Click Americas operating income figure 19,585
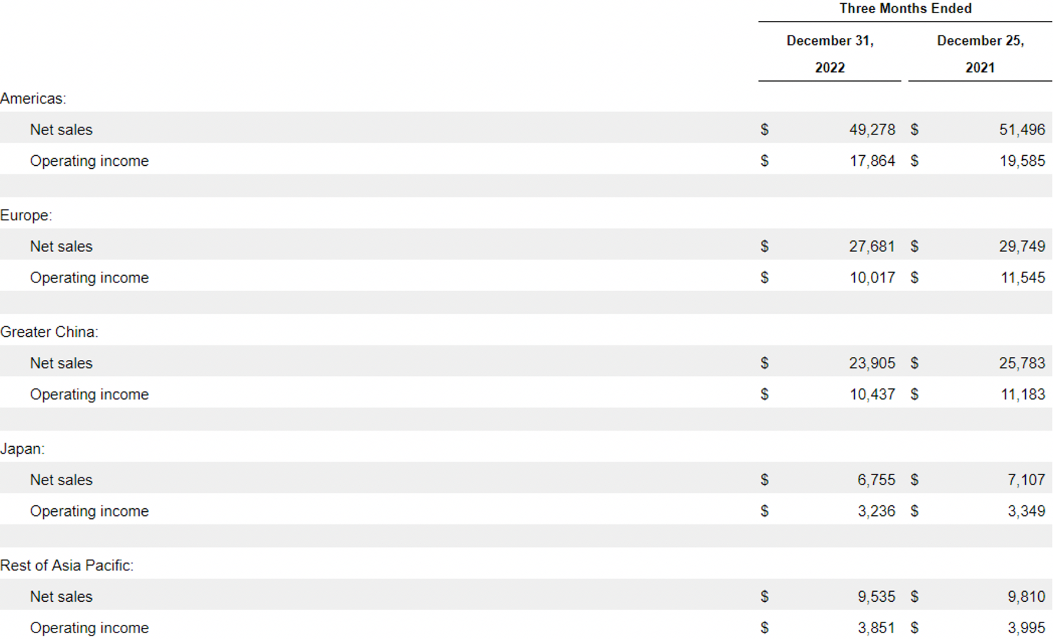Image resolution: width=1053 pixels, height=639 pixels. tap(1022, 161)
